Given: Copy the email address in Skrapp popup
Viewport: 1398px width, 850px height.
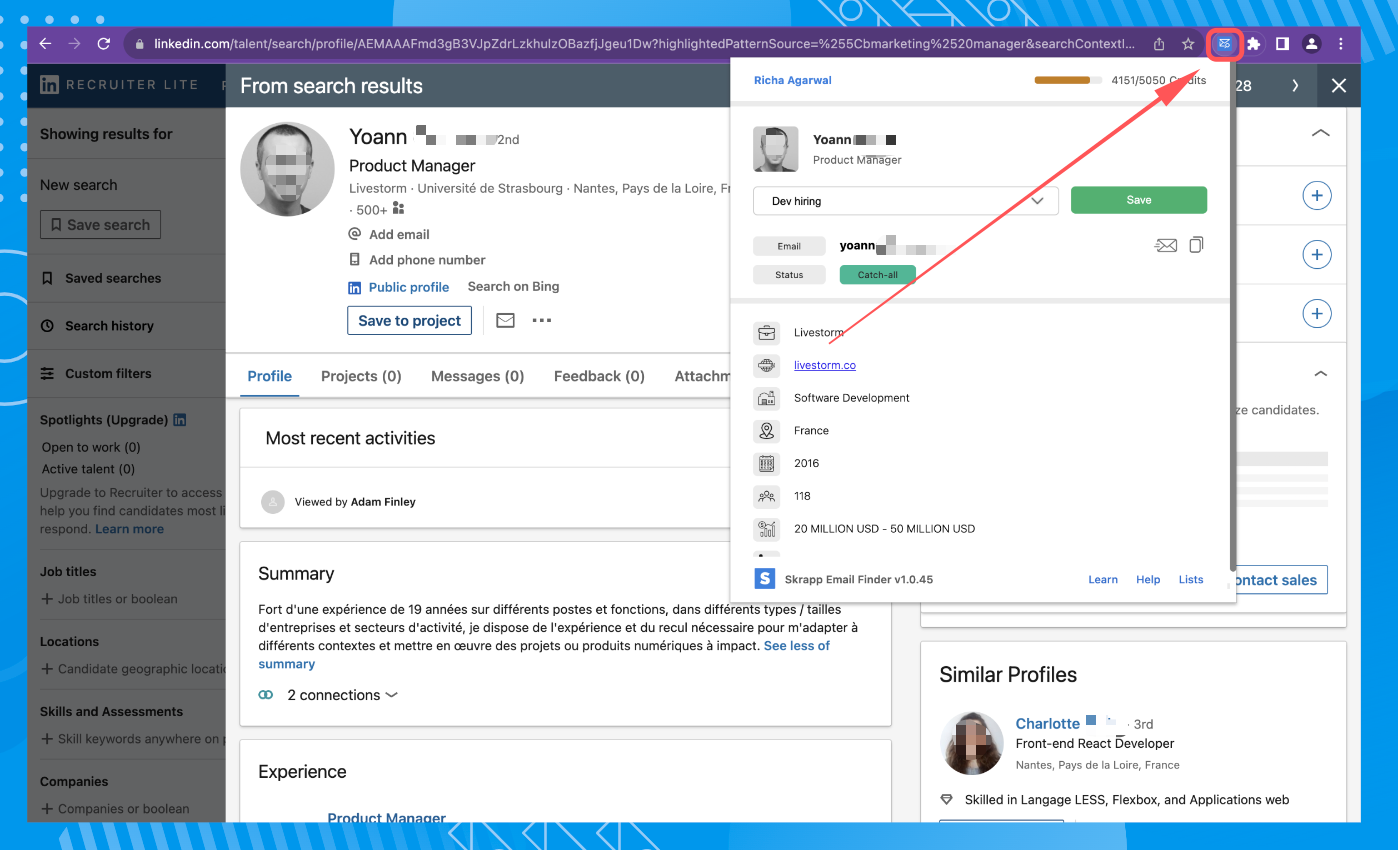Looking at the screenshot, I should click(1196, 245).
